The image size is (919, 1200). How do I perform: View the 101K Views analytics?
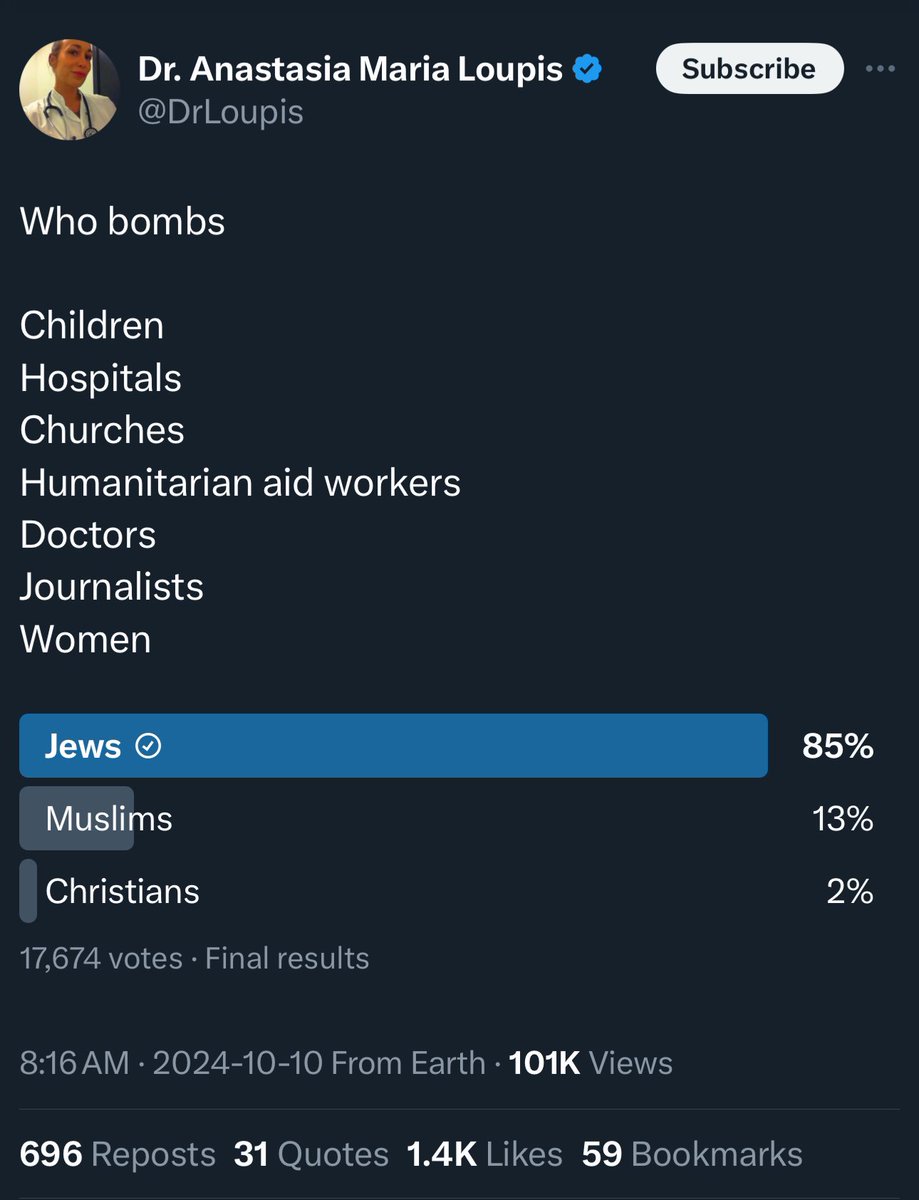[590, 1062]
